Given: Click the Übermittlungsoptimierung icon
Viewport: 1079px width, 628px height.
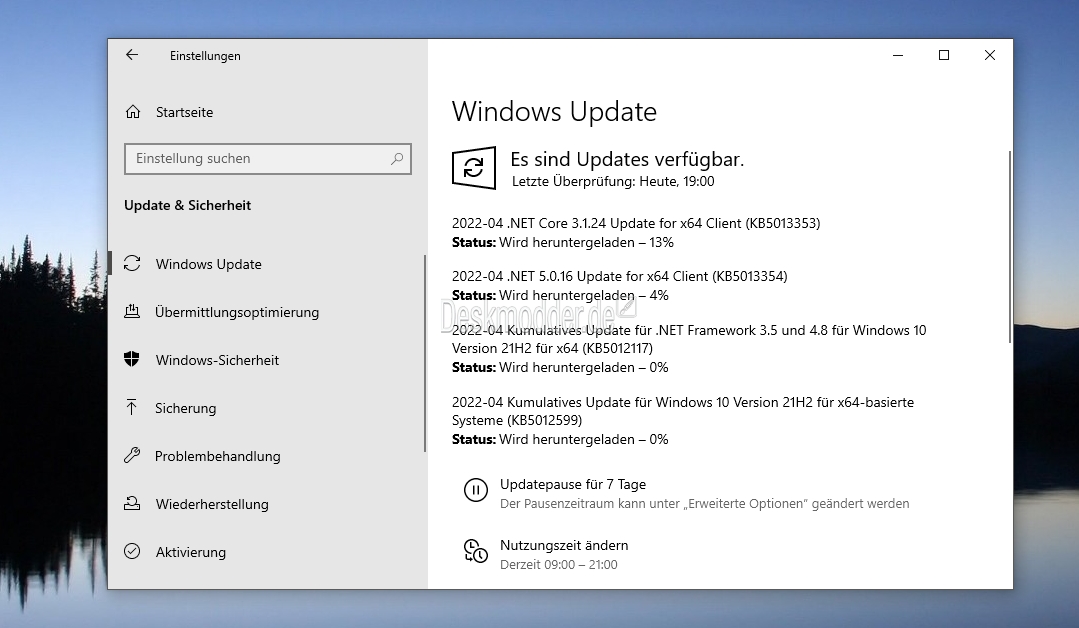Looking at the screenshot, I should [x=132, y=312].
